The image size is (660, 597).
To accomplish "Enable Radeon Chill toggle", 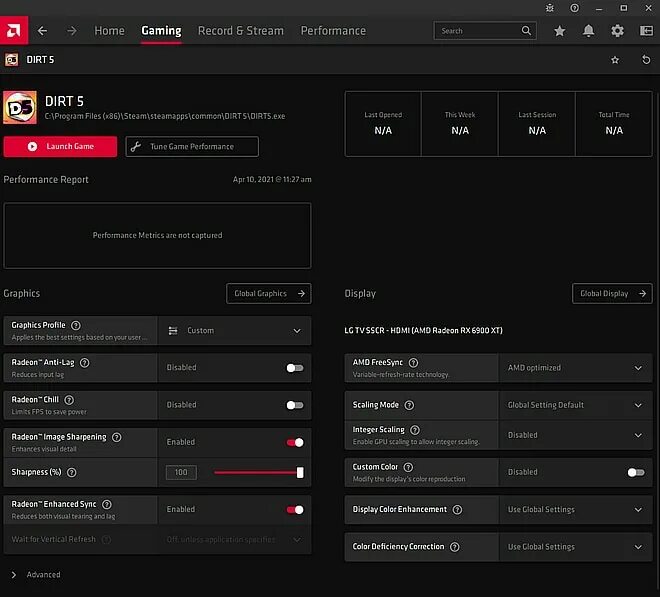I will [x=295, y=405].
